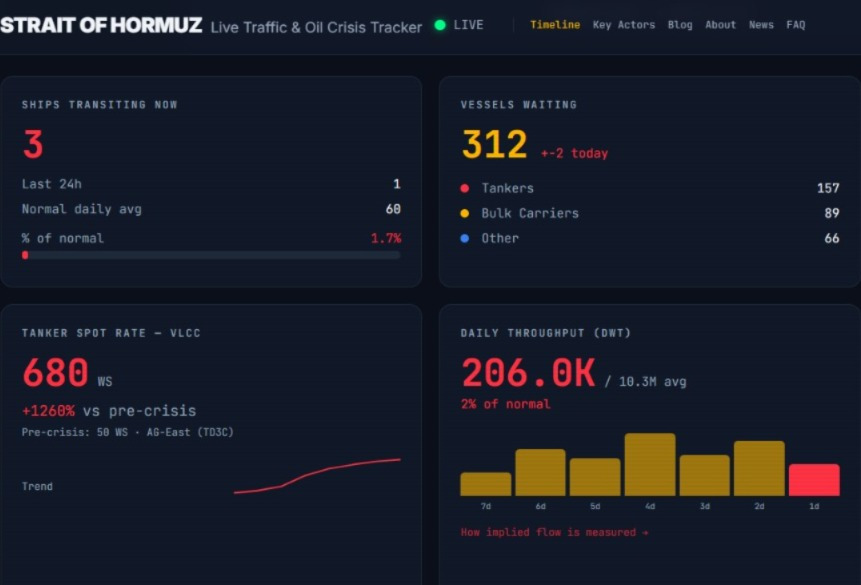Click the 312 vessels waiting figure

pyautogui.click(x=495, y=144)
